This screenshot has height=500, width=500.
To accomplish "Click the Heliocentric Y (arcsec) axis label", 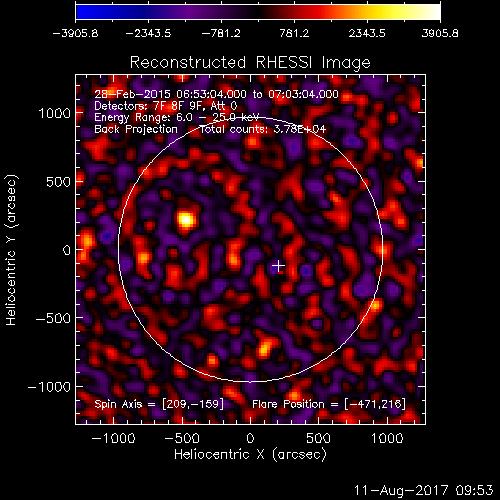I will tap(11, 250).
